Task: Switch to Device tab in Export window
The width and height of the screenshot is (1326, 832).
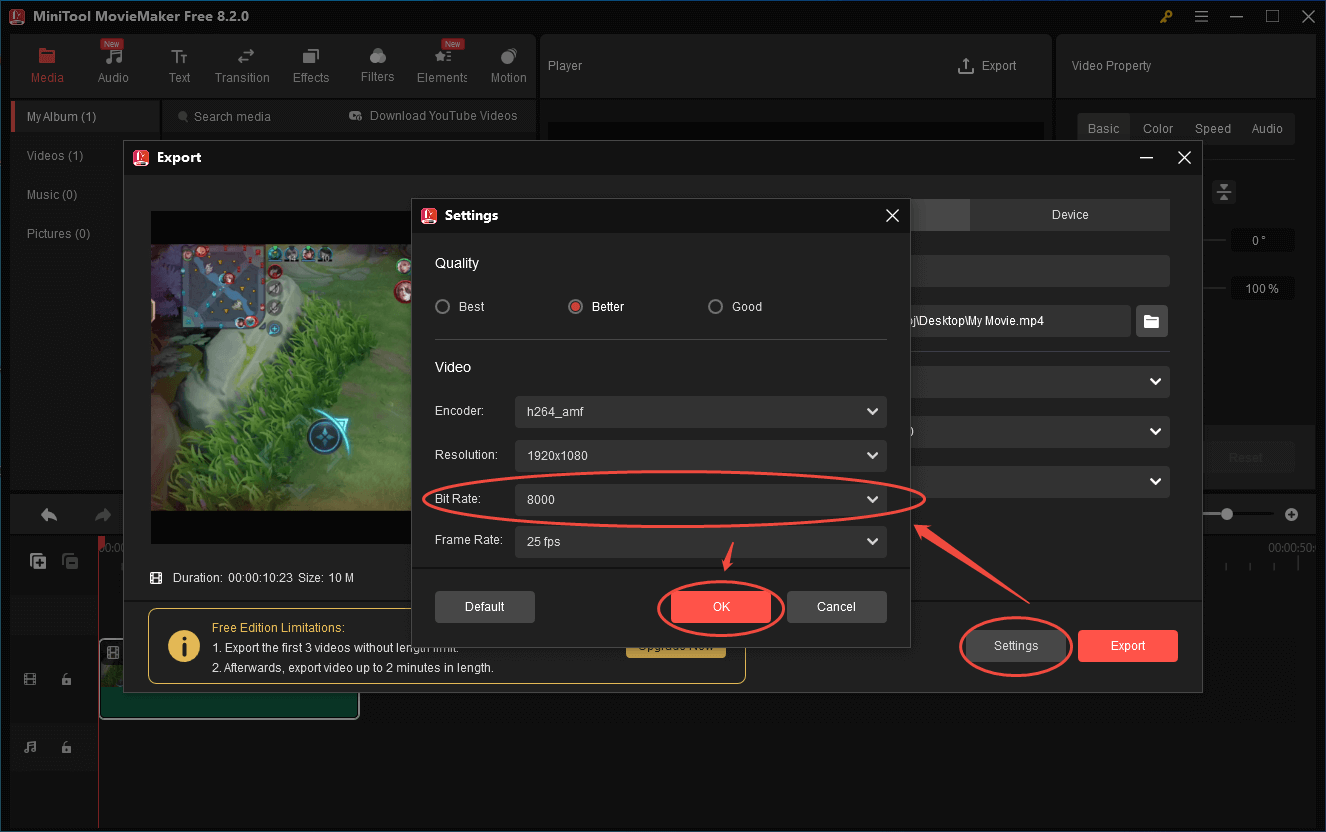Action: click(x=1070, y=215)
